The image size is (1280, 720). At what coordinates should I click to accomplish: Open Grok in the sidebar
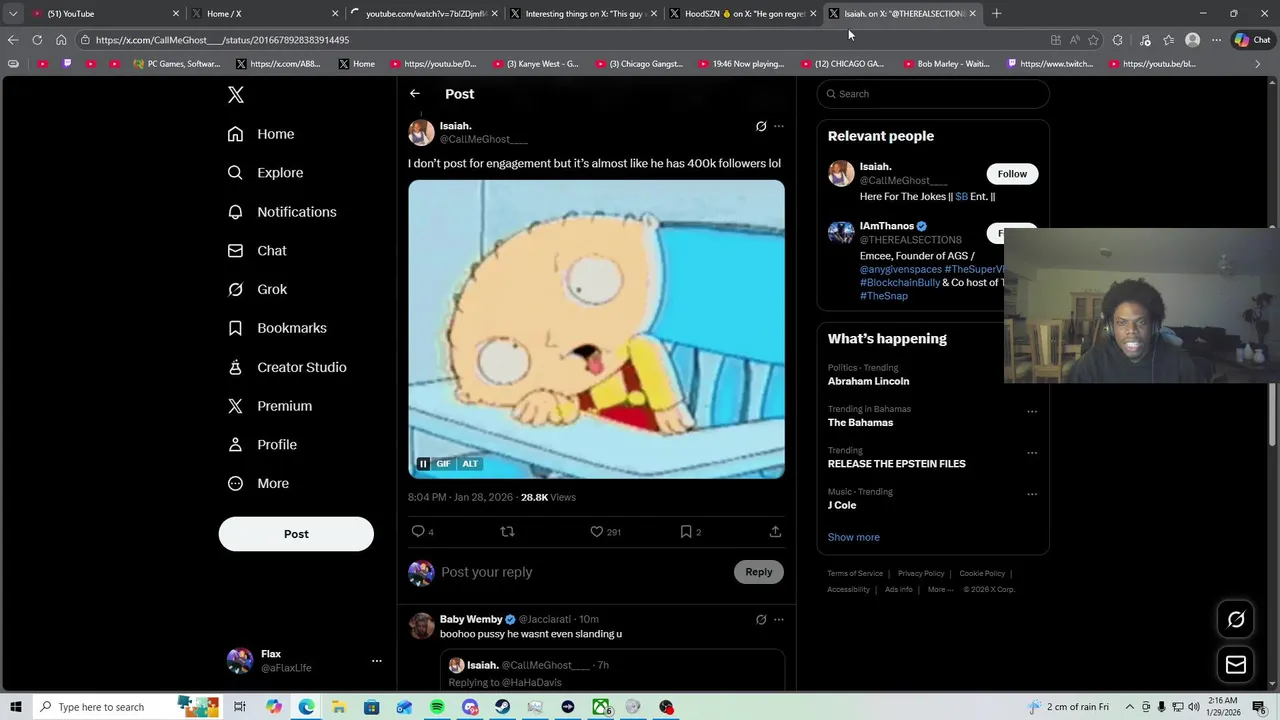(257, 290)
